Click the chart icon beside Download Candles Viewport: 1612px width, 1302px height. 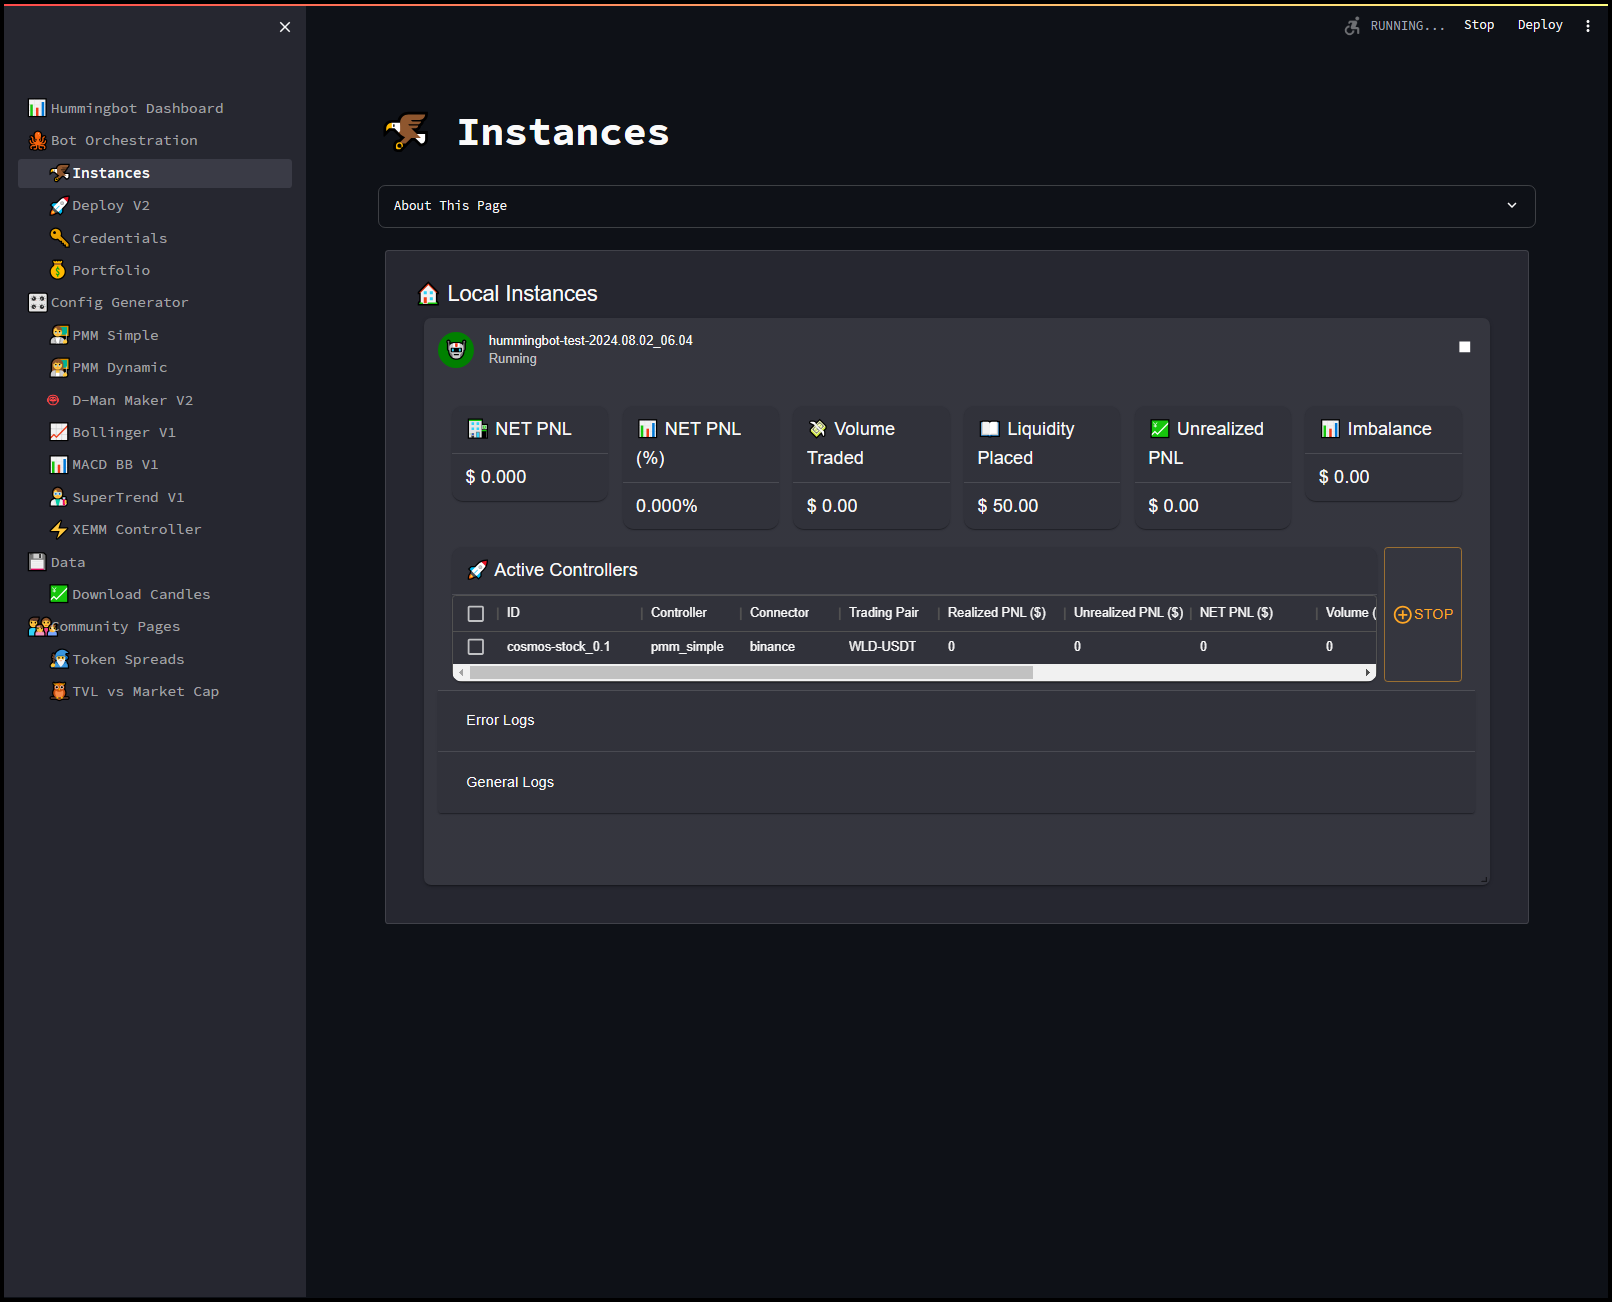59,594
